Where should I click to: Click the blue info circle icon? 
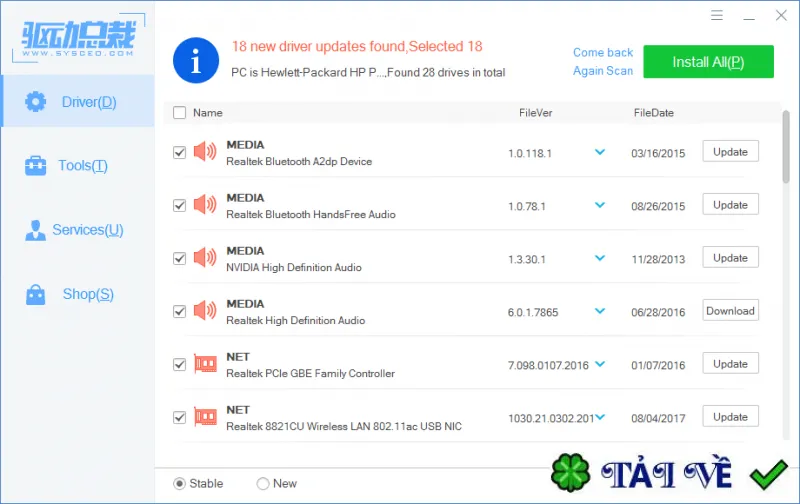coord(196,60)
